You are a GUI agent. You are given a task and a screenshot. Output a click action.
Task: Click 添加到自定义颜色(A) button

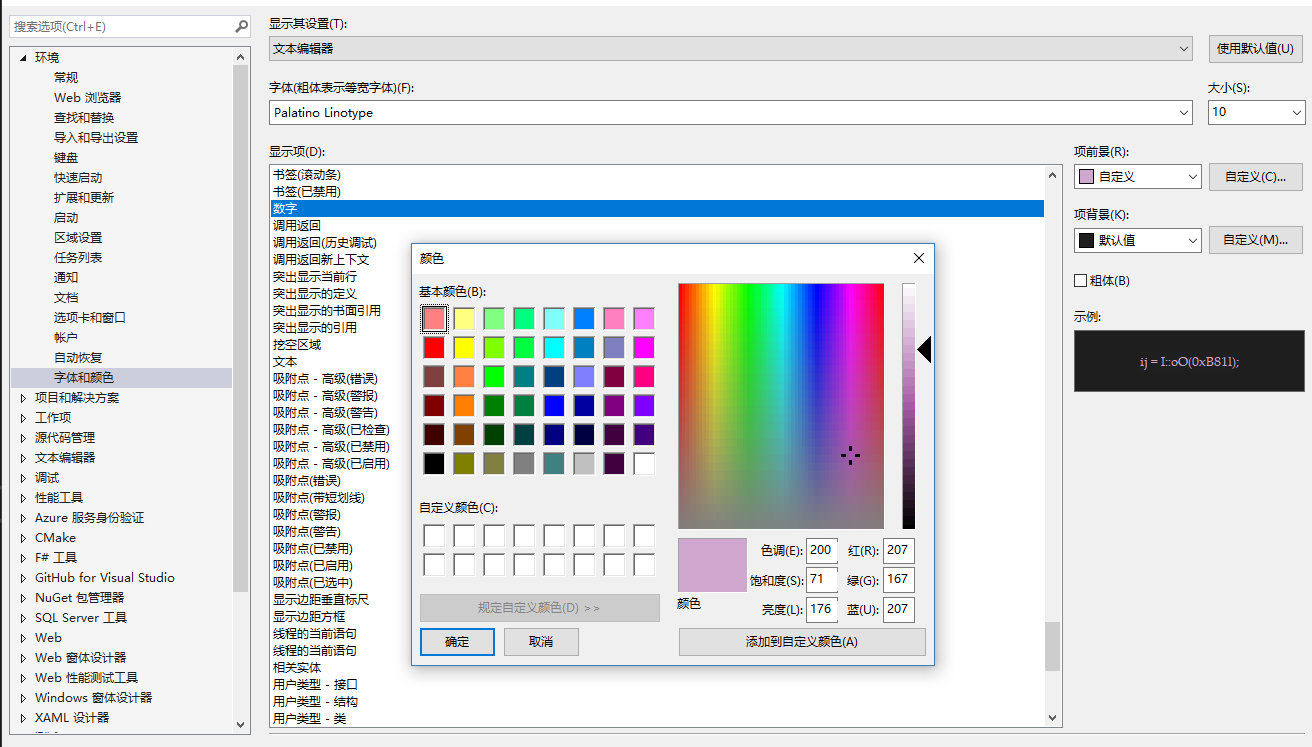802,642
